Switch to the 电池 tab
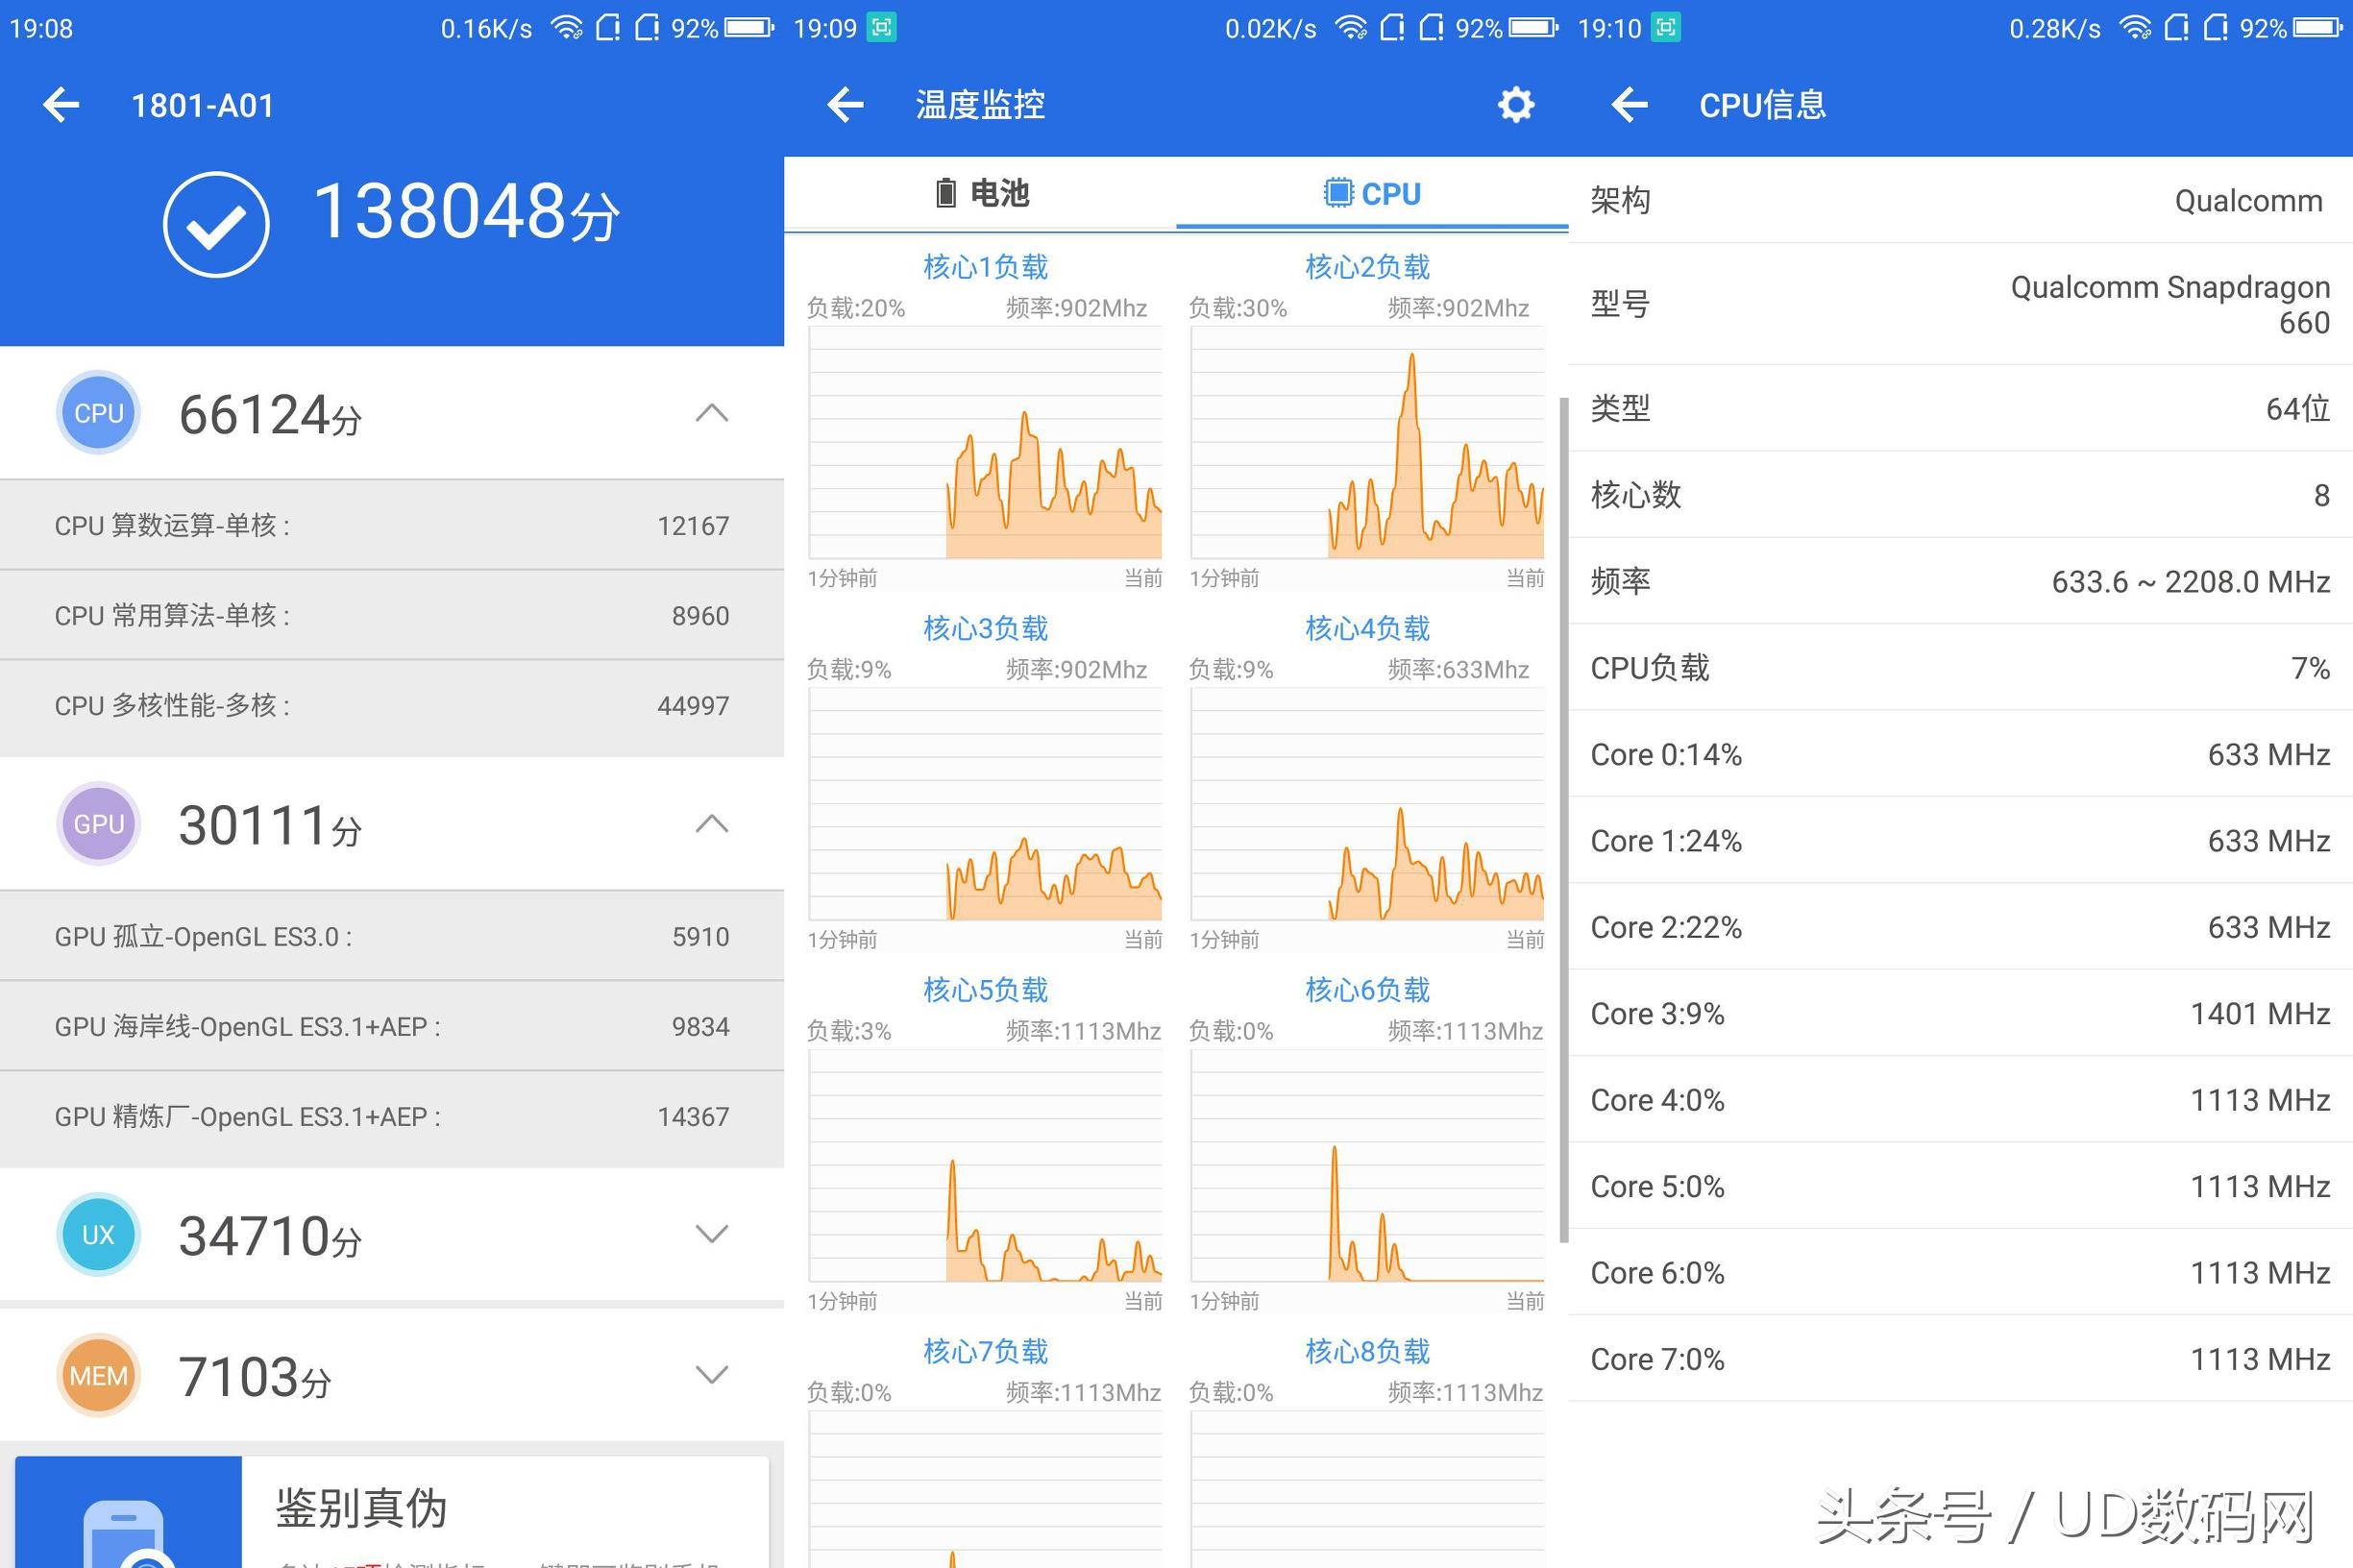Screen dimensions: 2353x1568 980,193
